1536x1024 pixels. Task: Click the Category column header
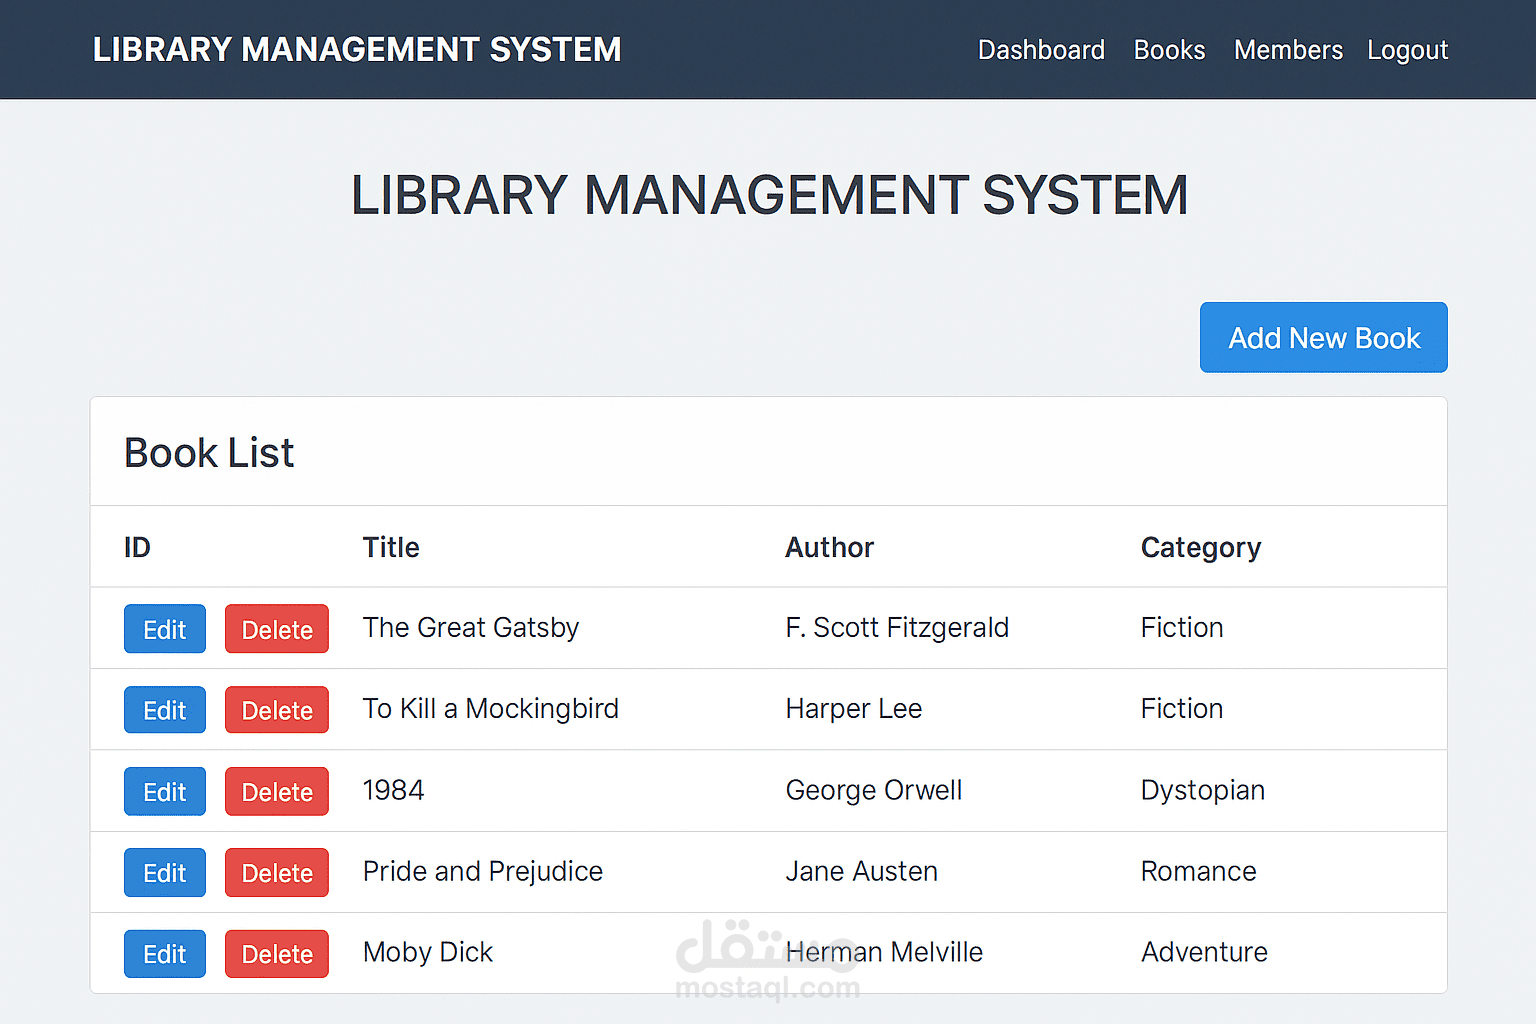[1200, 548]
